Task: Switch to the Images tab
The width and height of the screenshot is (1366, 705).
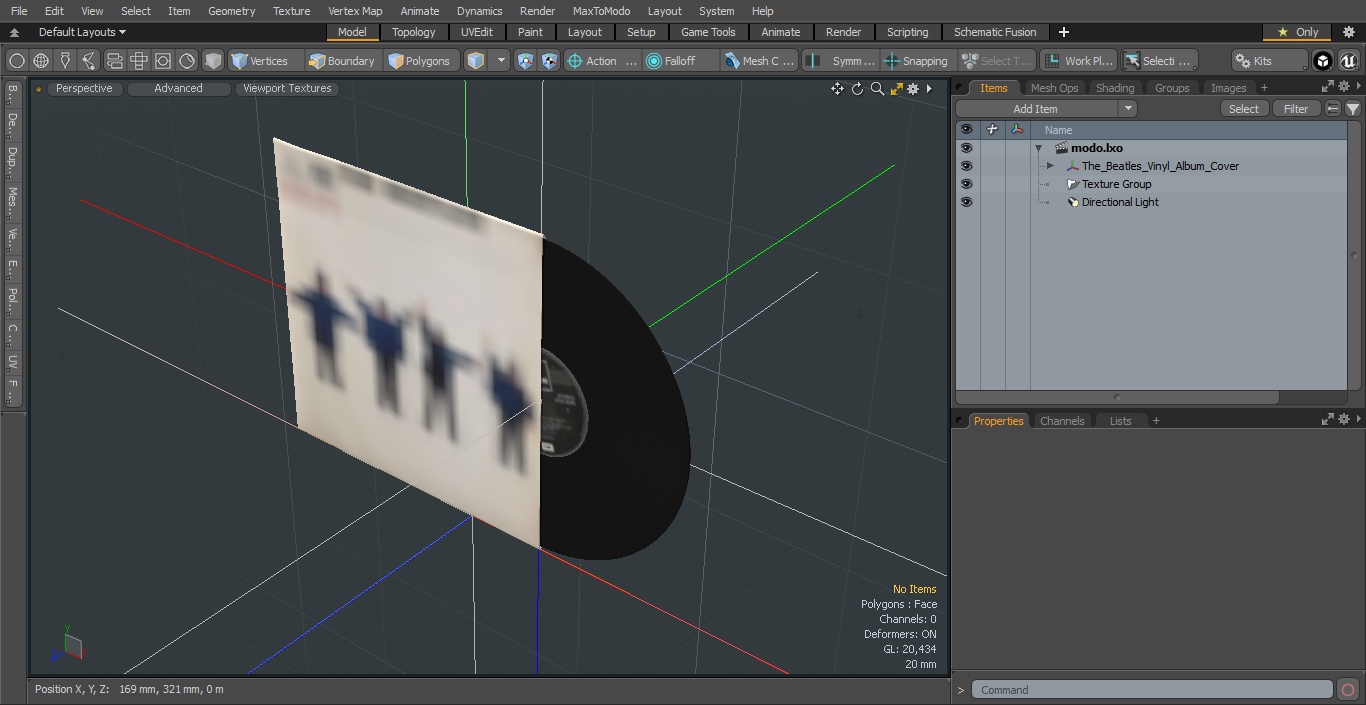Action: (1228, 88)
